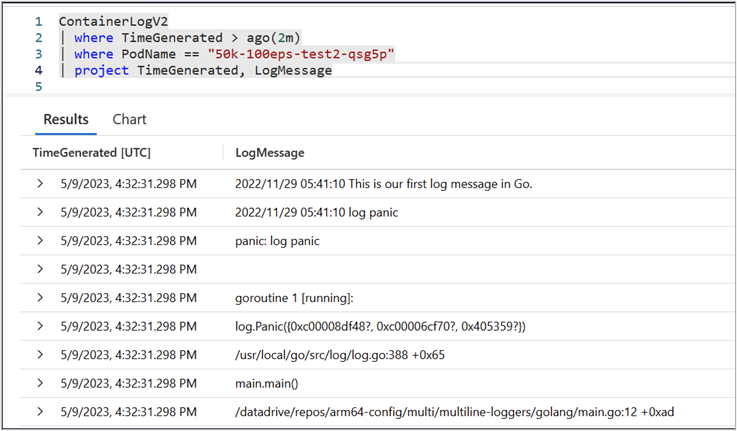
Task: Select cell 'This is our first log message in Go.'
Action: point(384,184)
